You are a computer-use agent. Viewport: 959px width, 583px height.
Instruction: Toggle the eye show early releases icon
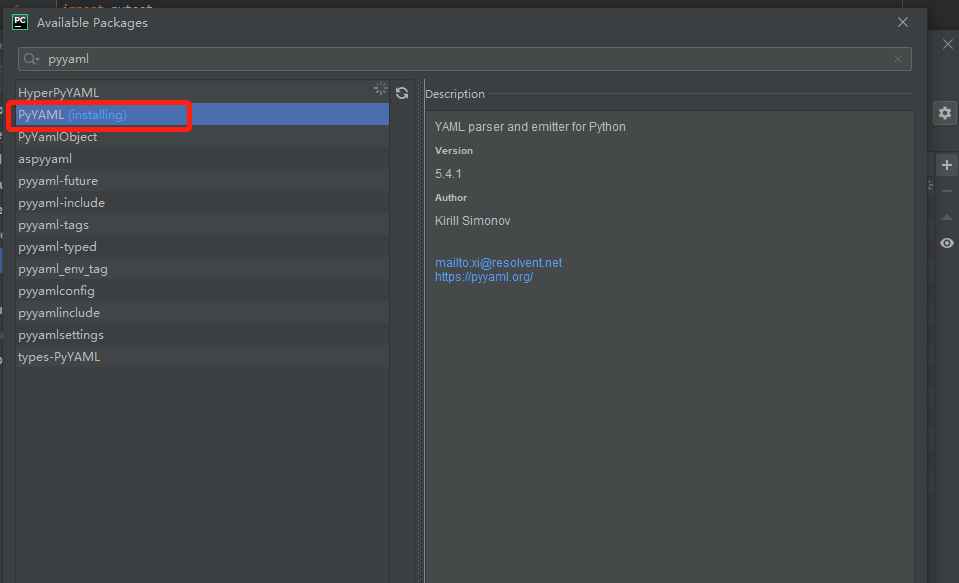(947, 243)
